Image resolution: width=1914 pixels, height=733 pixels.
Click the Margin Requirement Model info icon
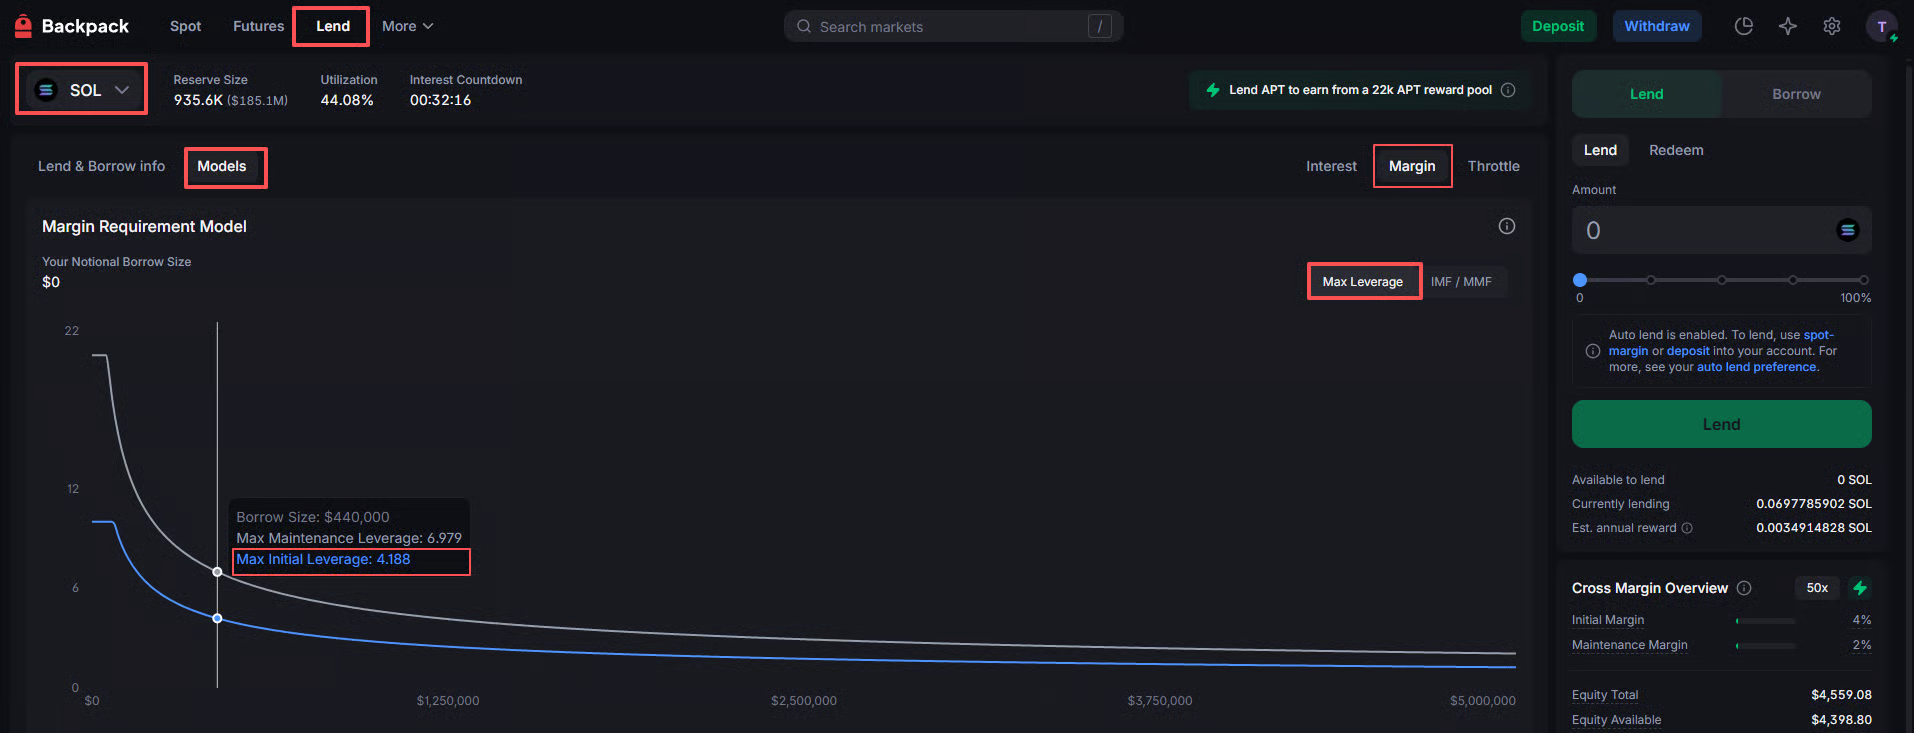pos(1506,226)
